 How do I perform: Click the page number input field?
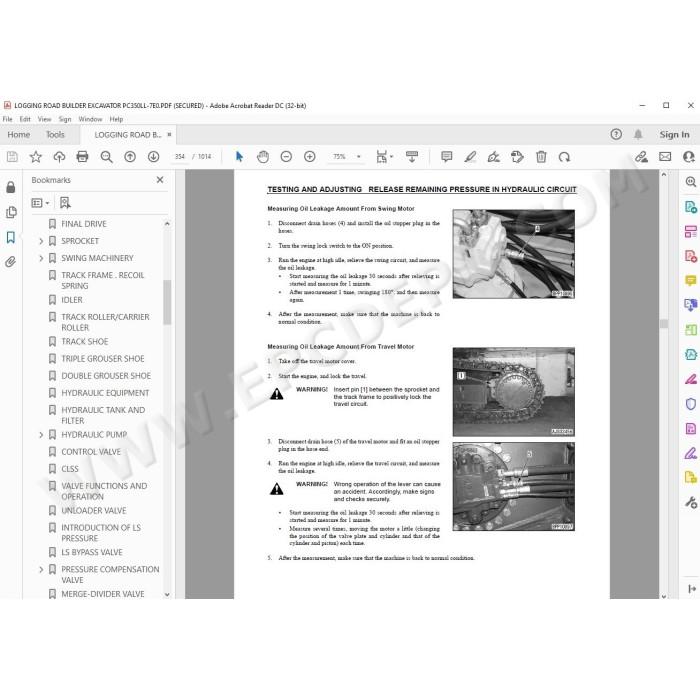(179, 157)
